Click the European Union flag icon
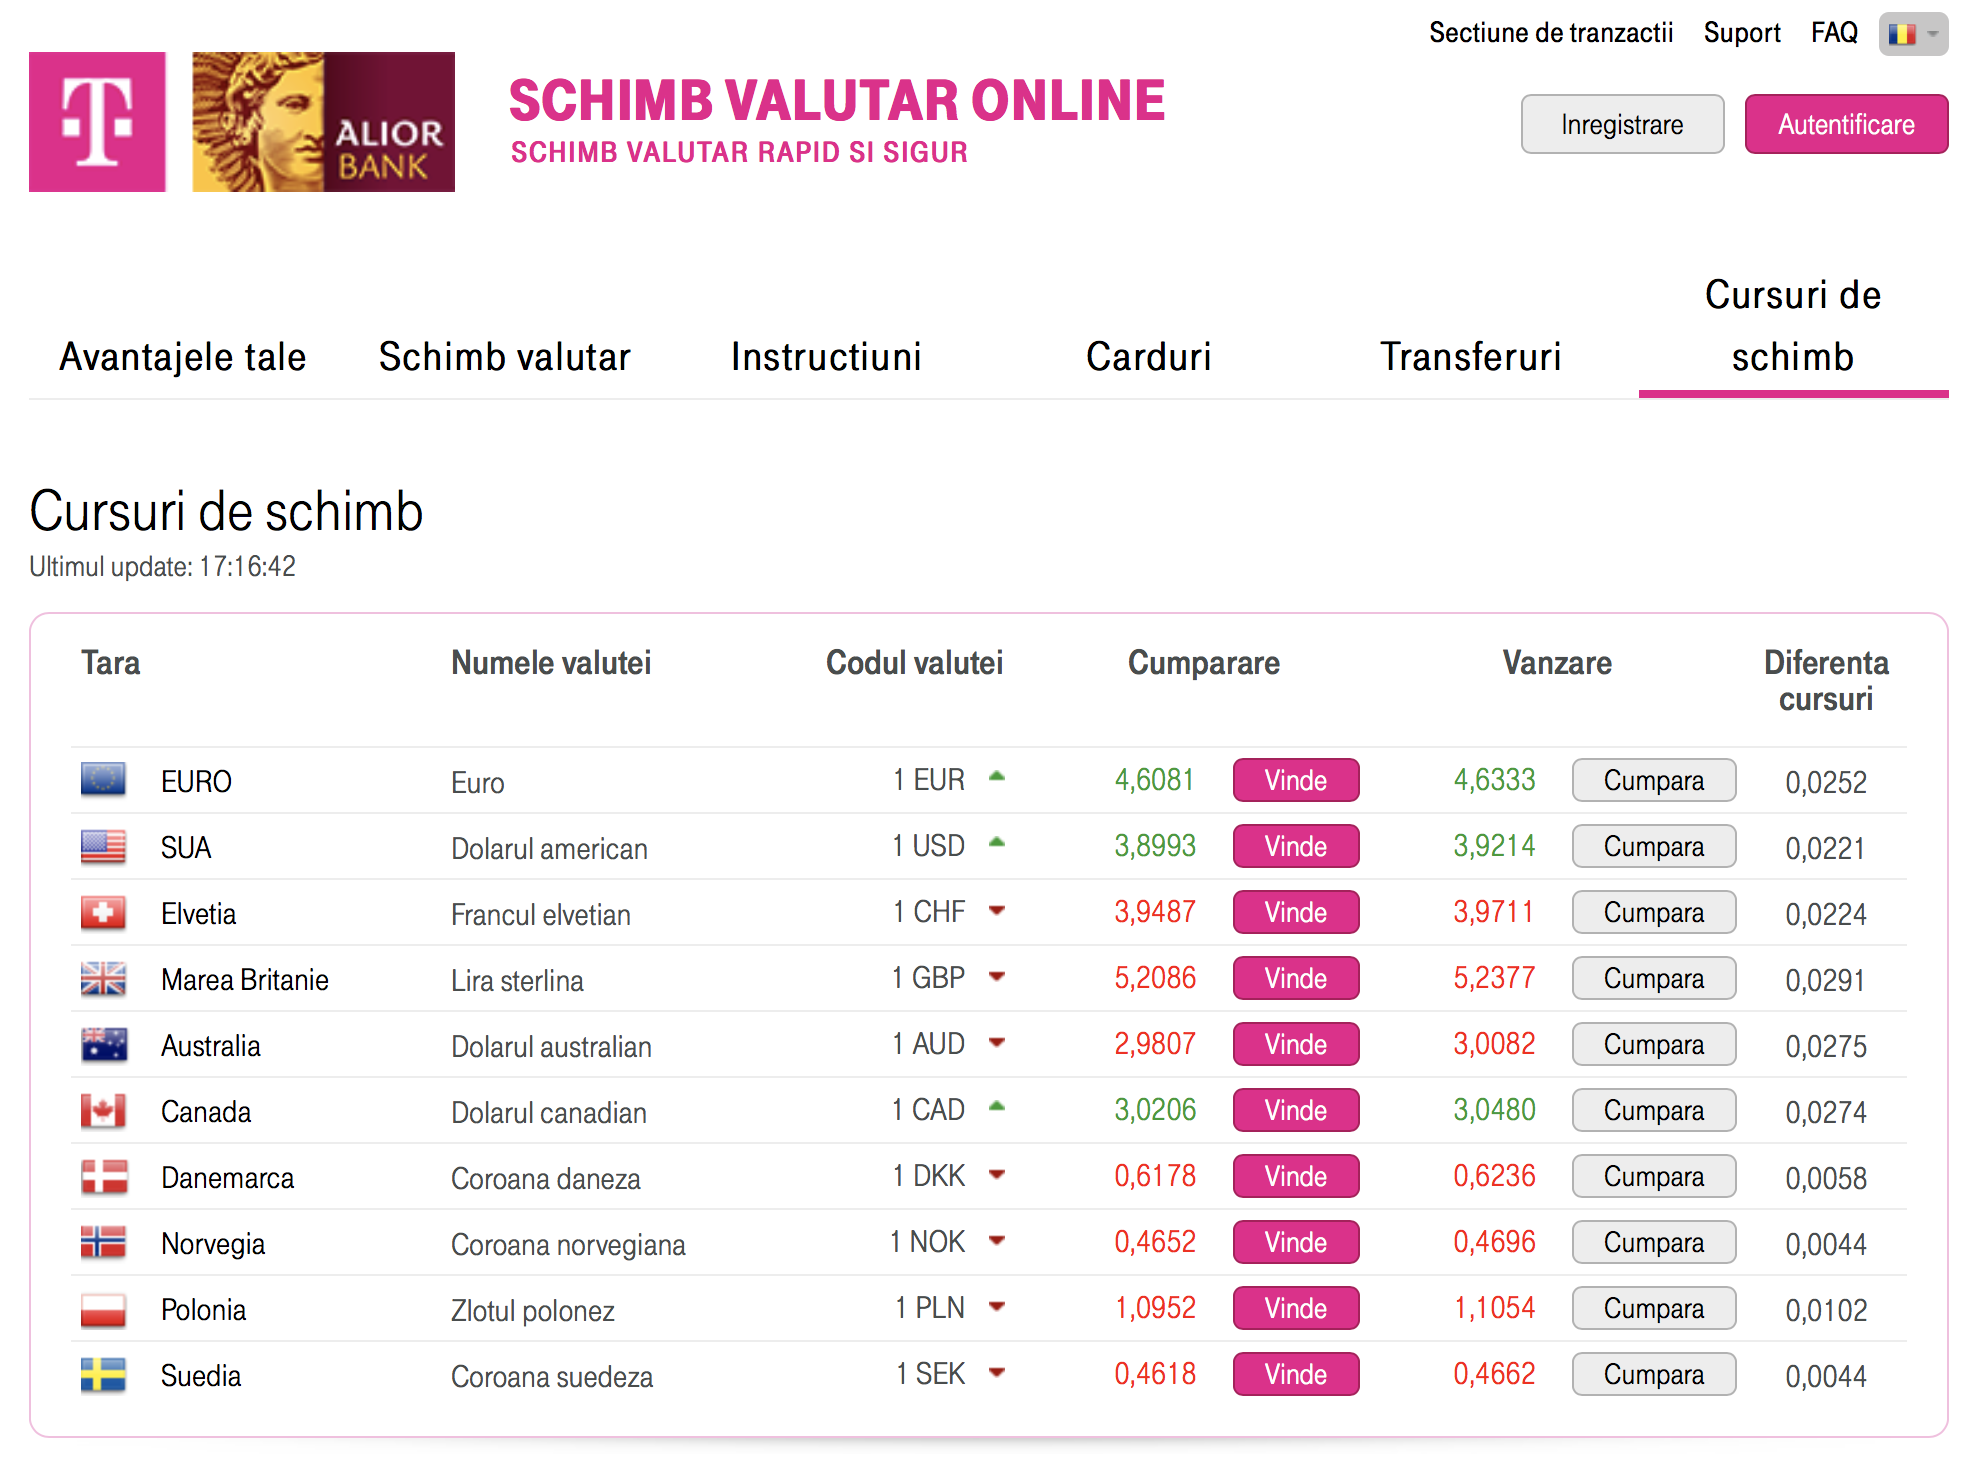This screenshot has width=1982, height=1472. point(103,779)
